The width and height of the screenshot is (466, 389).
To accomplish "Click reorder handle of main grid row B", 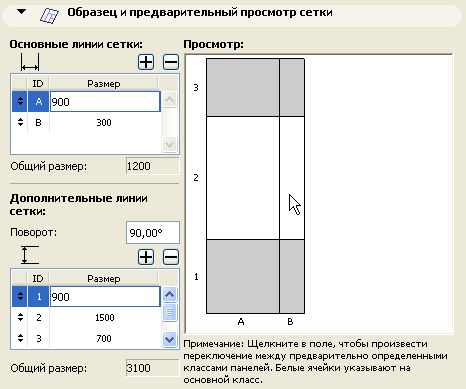I will coord(20,122).
